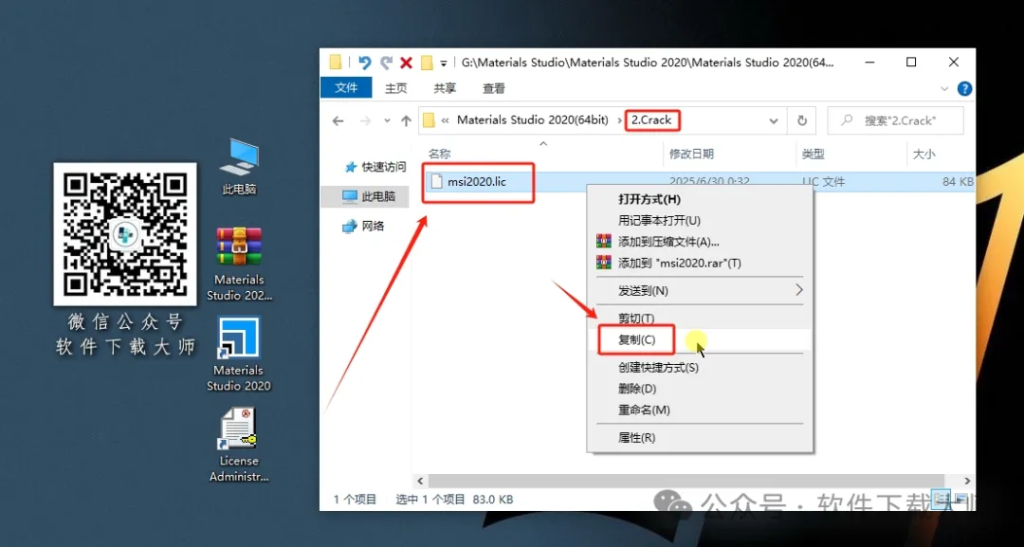
Task: Choose 属性(R) from context menu
Action: click(699, 437)
